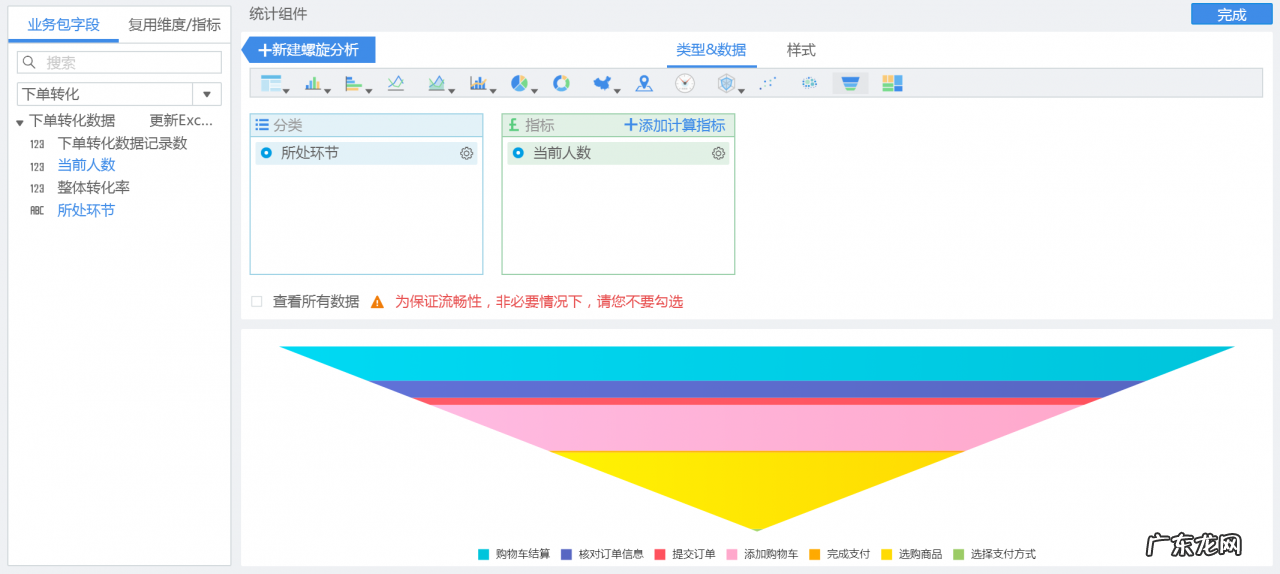Image resolution: width=1280 pixels, height=574 pixels.
Task: Choose the bubble cluster chart icon
Action: pos(809,83)
